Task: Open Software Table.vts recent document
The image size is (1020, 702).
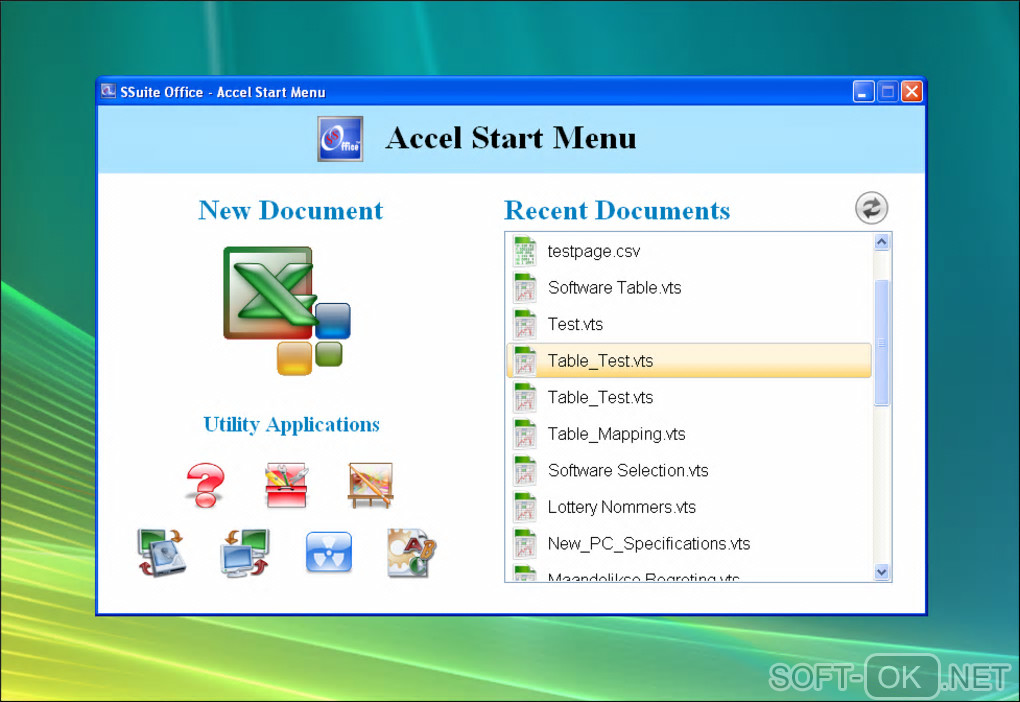Action: (x=688, y=288)
